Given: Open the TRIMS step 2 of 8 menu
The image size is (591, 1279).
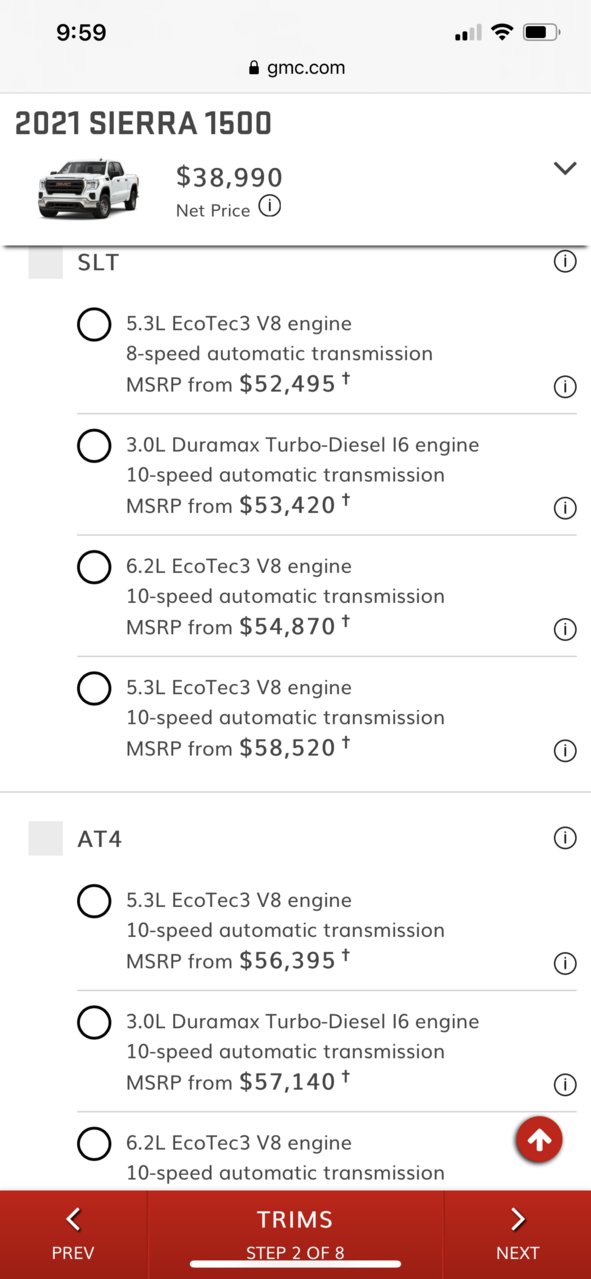Looking at the screenshot, I should [x=295, y=1234].
